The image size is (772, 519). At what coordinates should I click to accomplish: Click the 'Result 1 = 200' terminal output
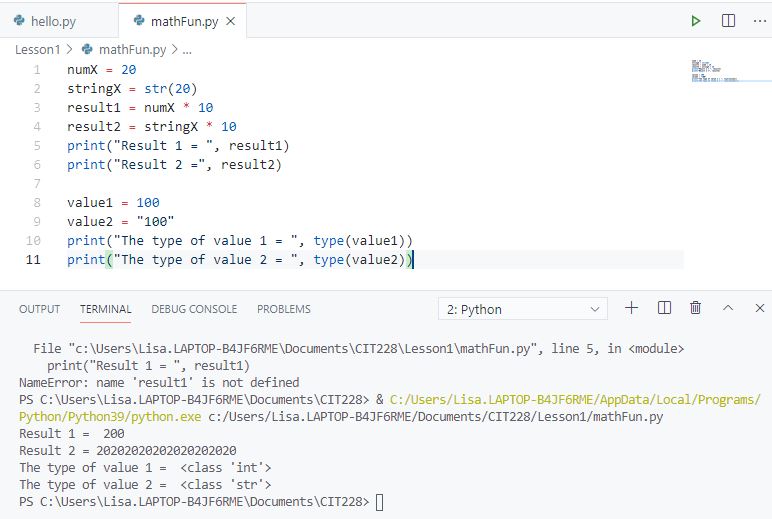tap(72, 434)
